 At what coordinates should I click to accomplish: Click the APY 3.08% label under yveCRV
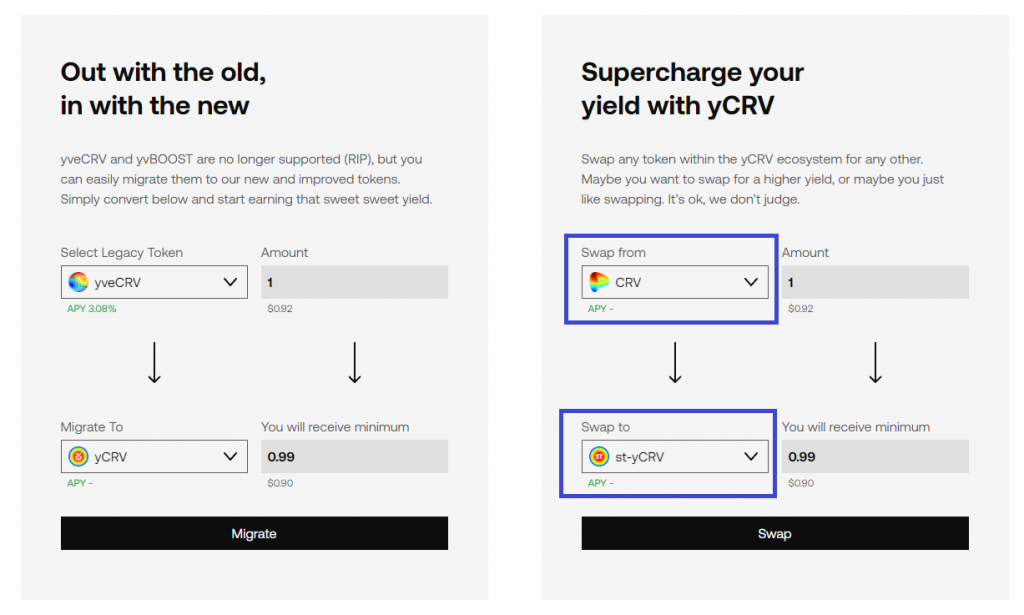tap(91, 309)
